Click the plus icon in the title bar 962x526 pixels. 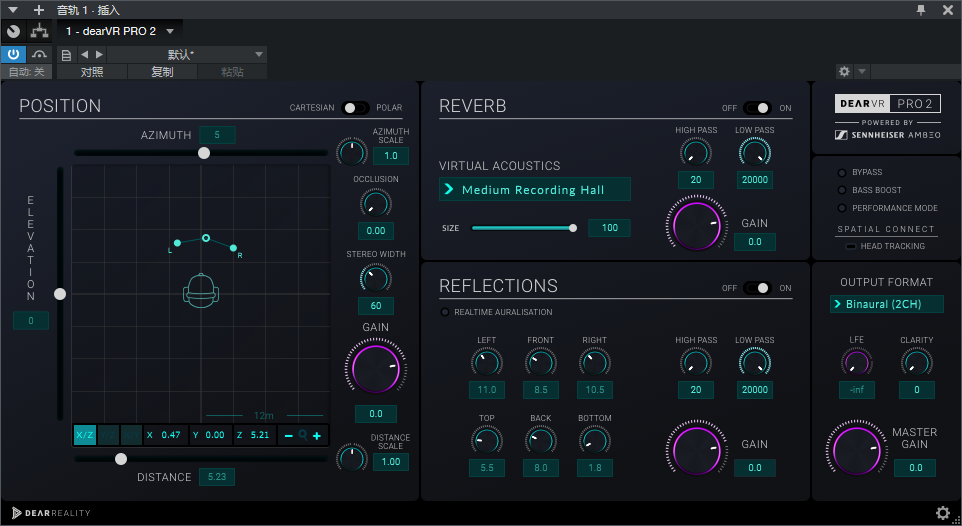(x=39, y=10)
